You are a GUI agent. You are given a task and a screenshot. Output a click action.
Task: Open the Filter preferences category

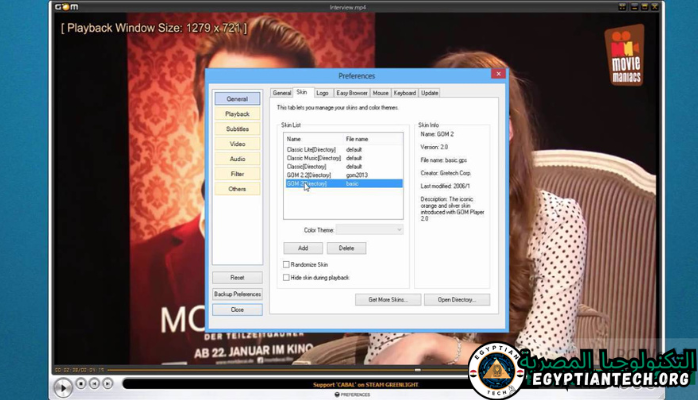[x=237, y=174]
